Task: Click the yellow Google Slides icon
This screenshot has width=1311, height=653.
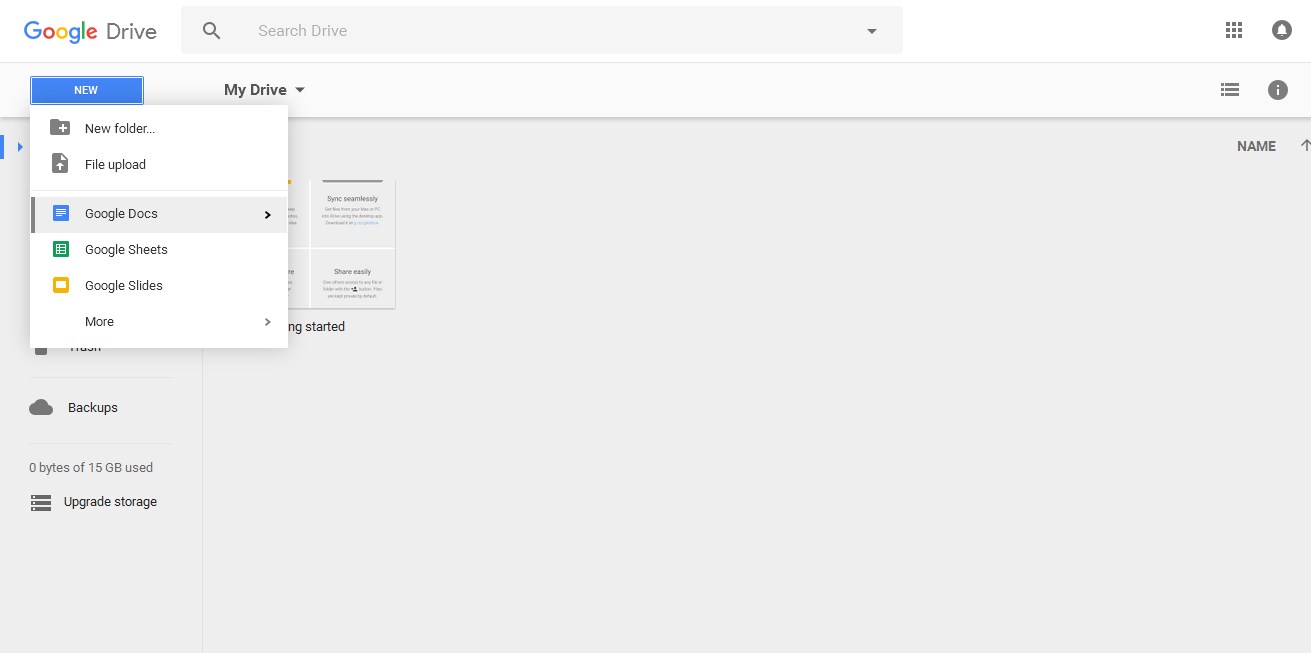Action: pos(61,285)
